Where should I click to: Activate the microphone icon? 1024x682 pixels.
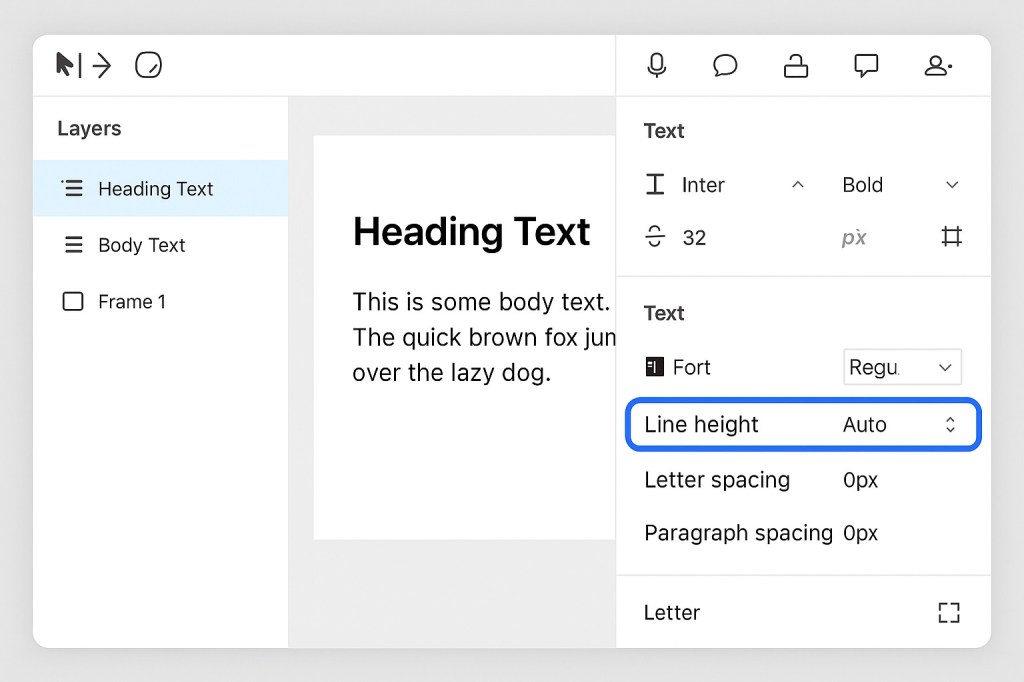[x=656, y=65]
